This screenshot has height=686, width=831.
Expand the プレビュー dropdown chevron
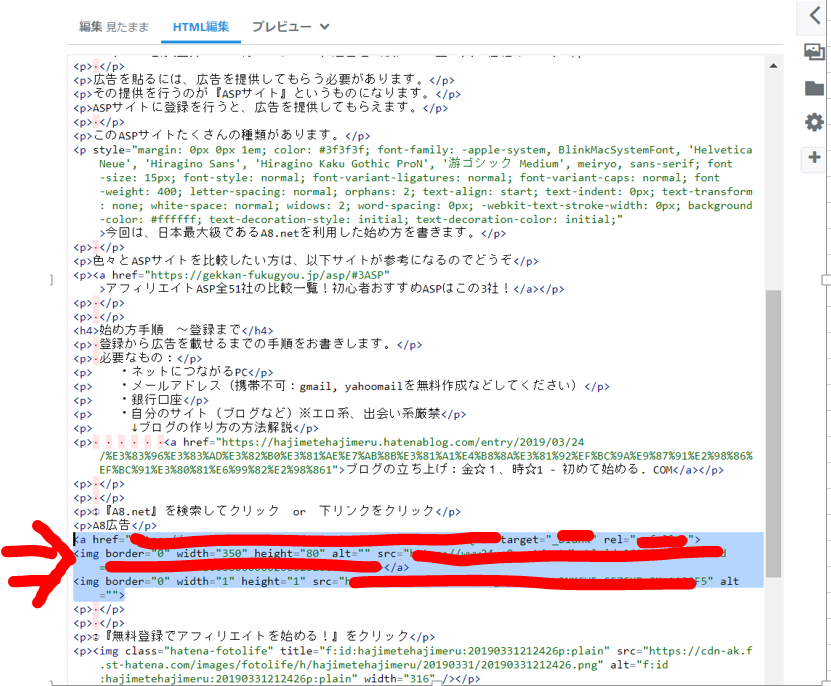point(324,27)
